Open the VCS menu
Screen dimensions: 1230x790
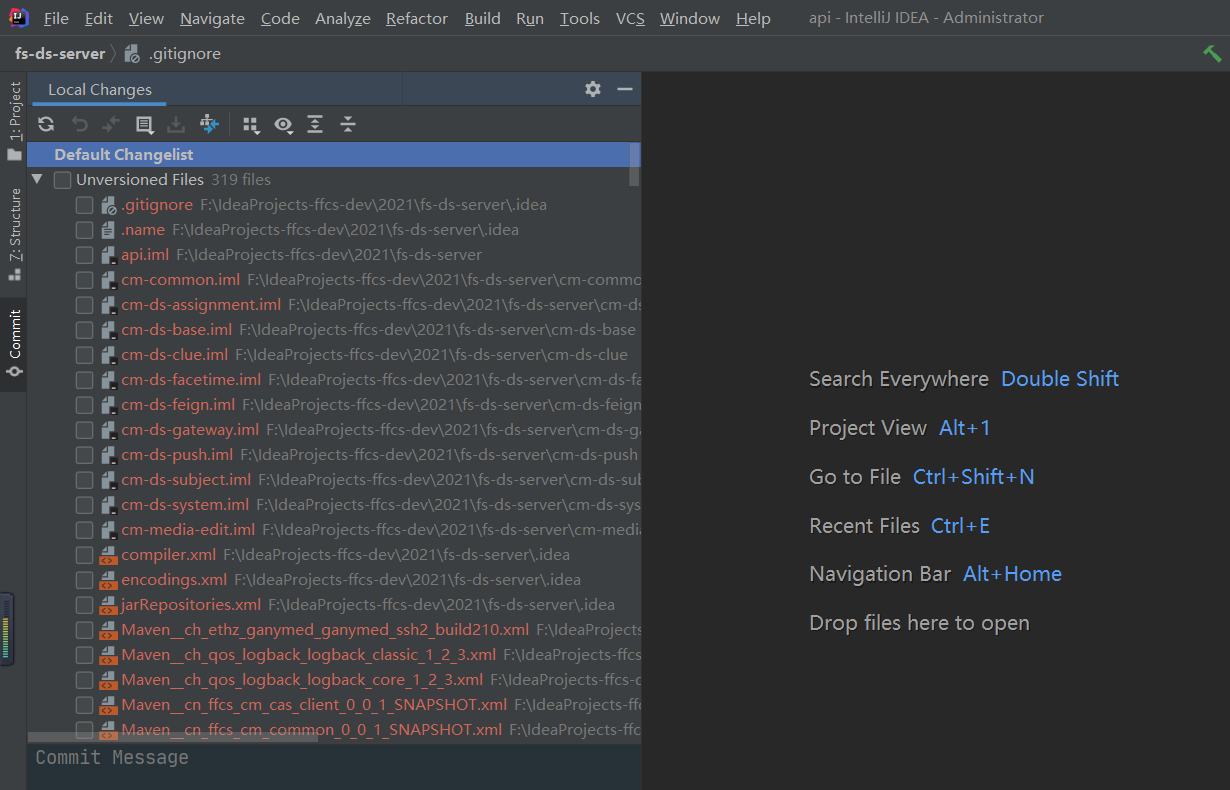(x=630, y=18)
